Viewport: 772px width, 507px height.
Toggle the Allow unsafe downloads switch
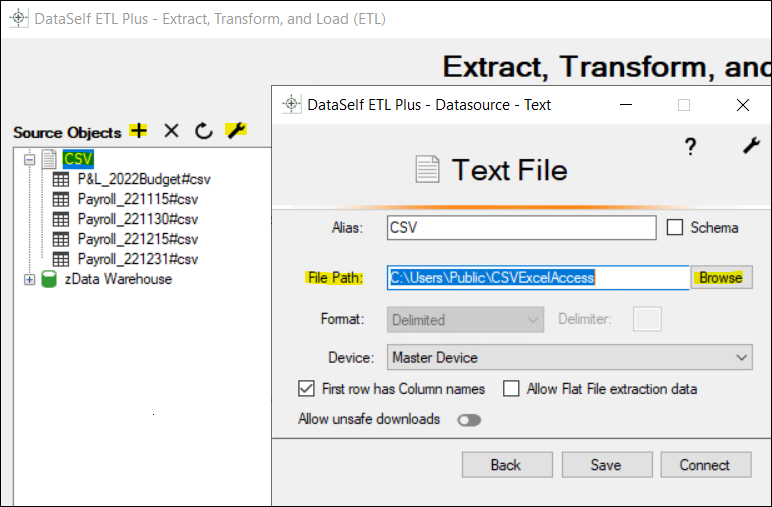click(469, 420)
